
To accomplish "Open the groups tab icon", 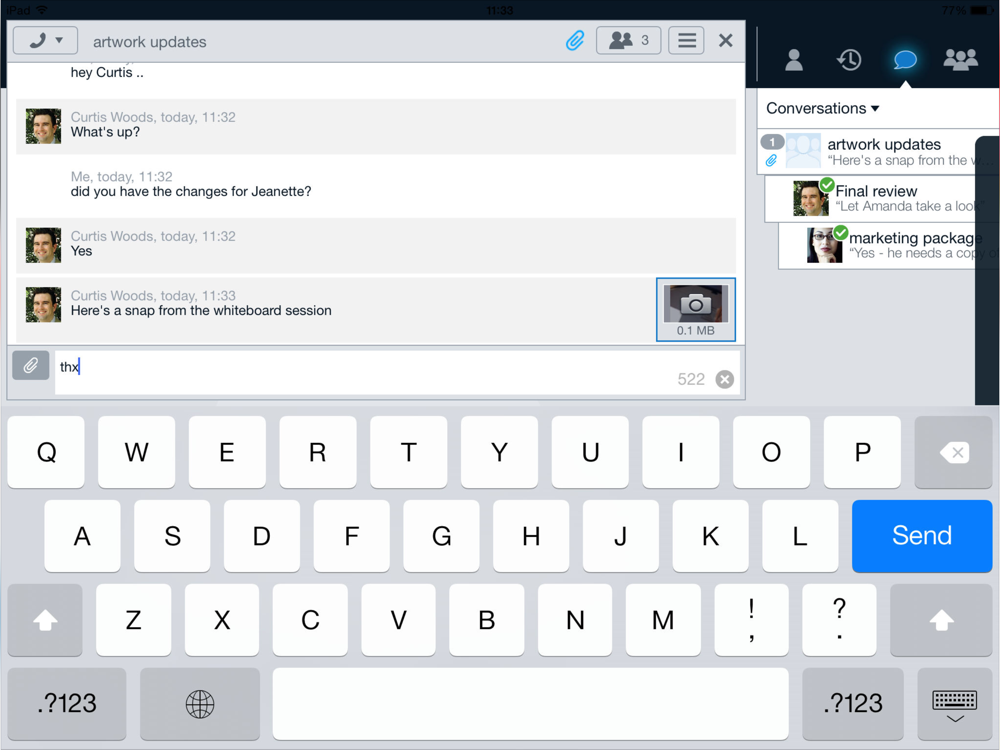I will click(x=960, y=60).
